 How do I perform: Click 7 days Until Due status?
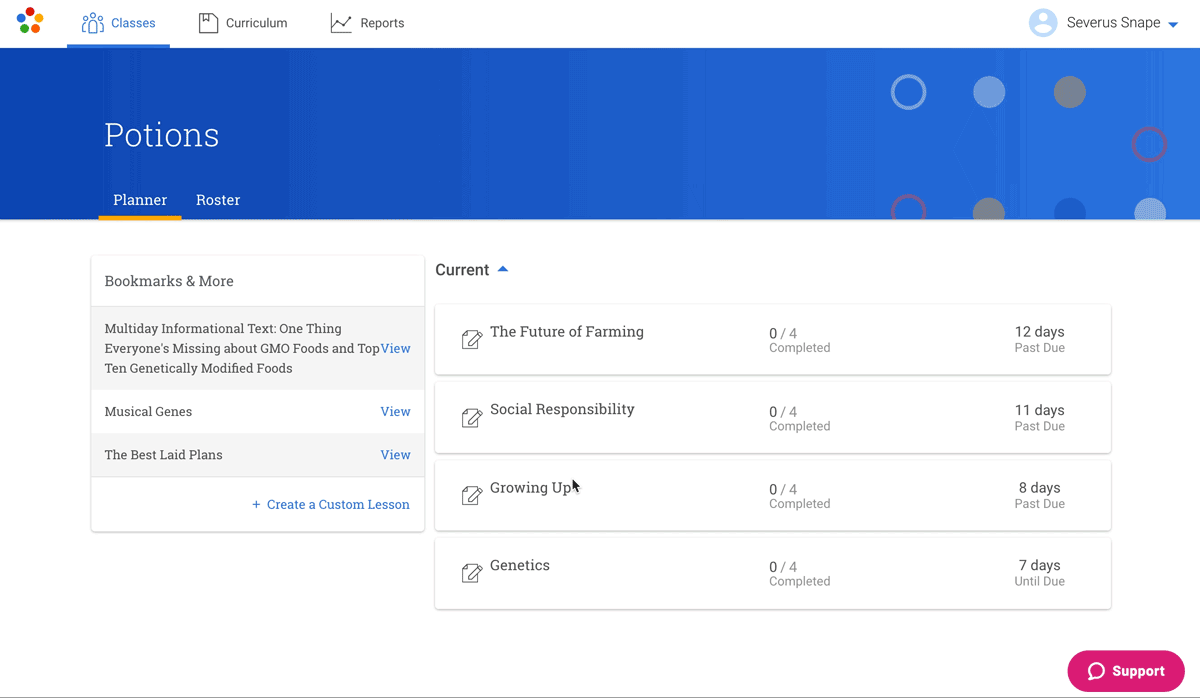click(x=1039, y=572)
